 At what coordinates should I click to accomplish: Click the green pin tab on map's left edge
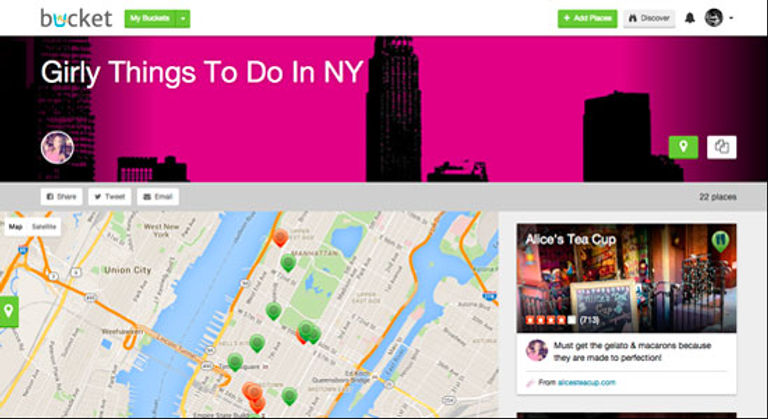coord(9,311)
